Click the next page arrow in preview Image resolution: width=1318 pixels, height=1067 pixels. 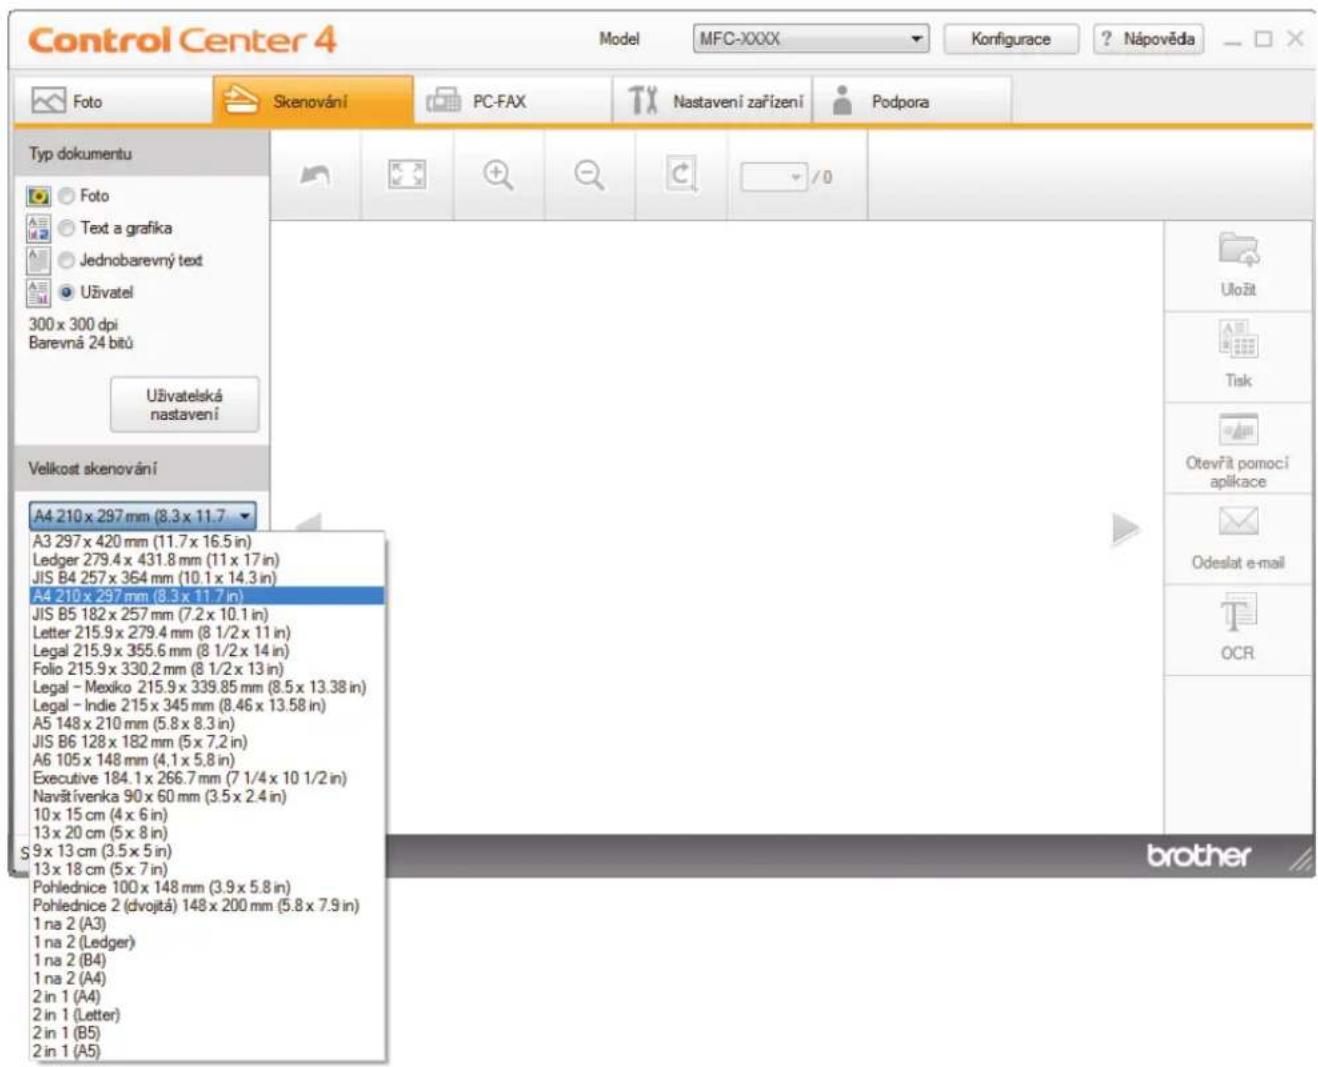point(1125,529)
